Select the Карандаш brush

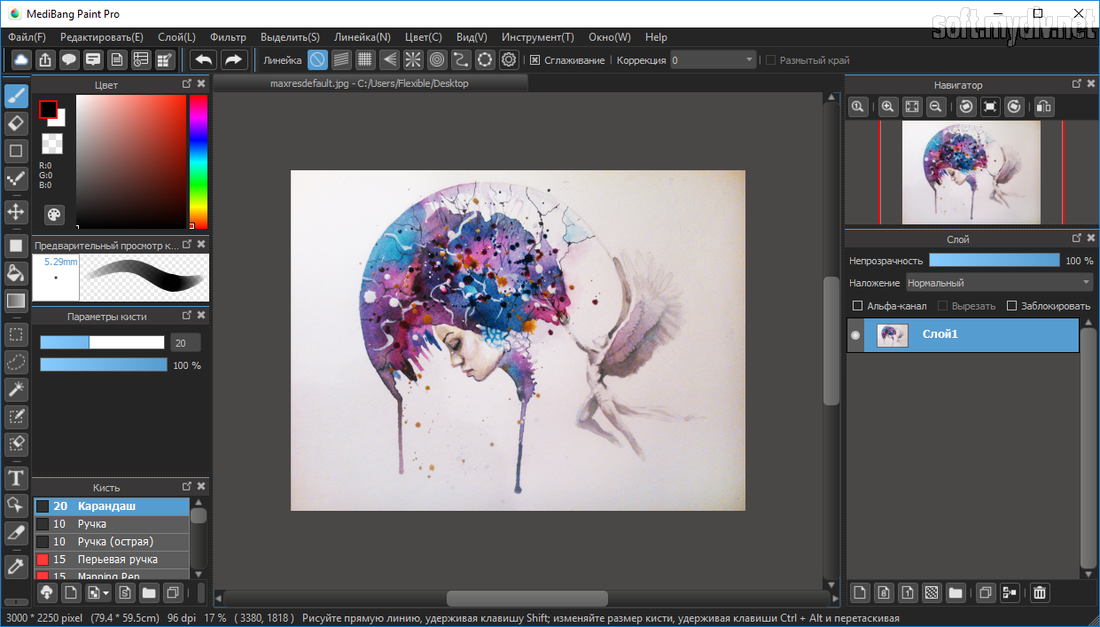112,506
